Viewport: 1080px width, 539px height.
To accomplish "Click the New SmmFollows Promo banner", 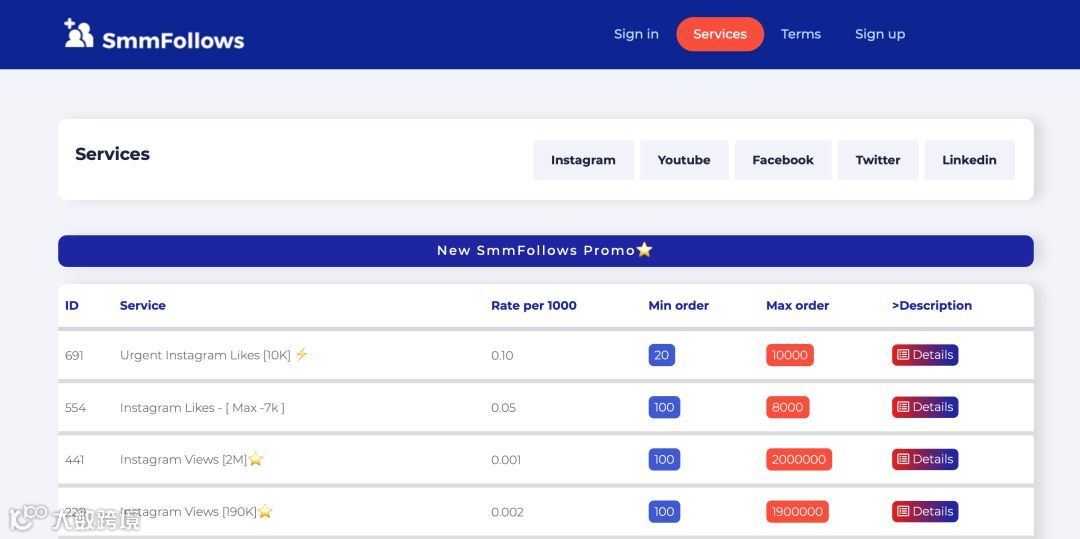I will tap(545, 251).
